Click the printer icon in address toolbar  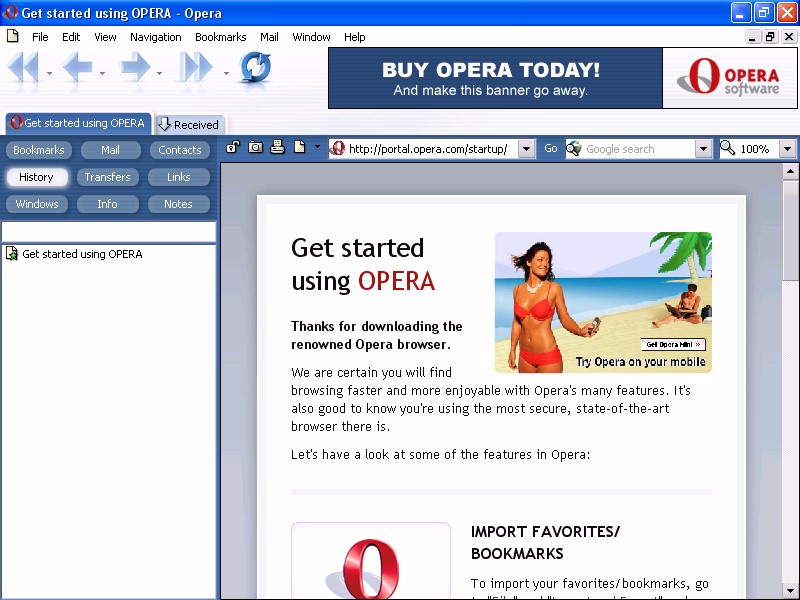pos(277,147)
